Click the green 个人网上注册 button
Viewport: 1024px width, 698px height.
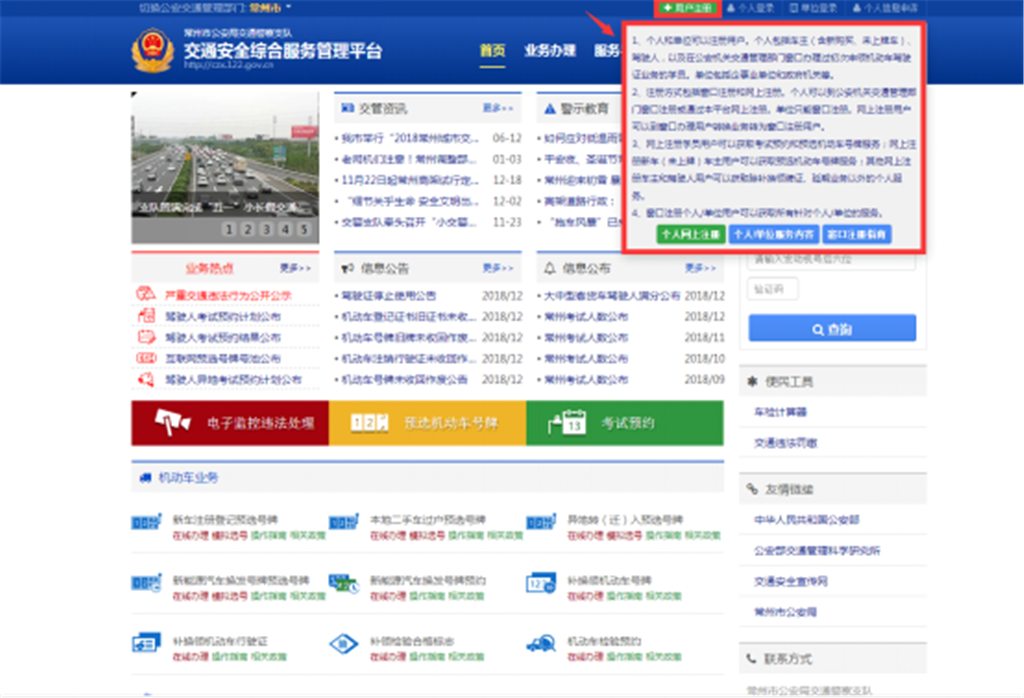coord(690,234)
